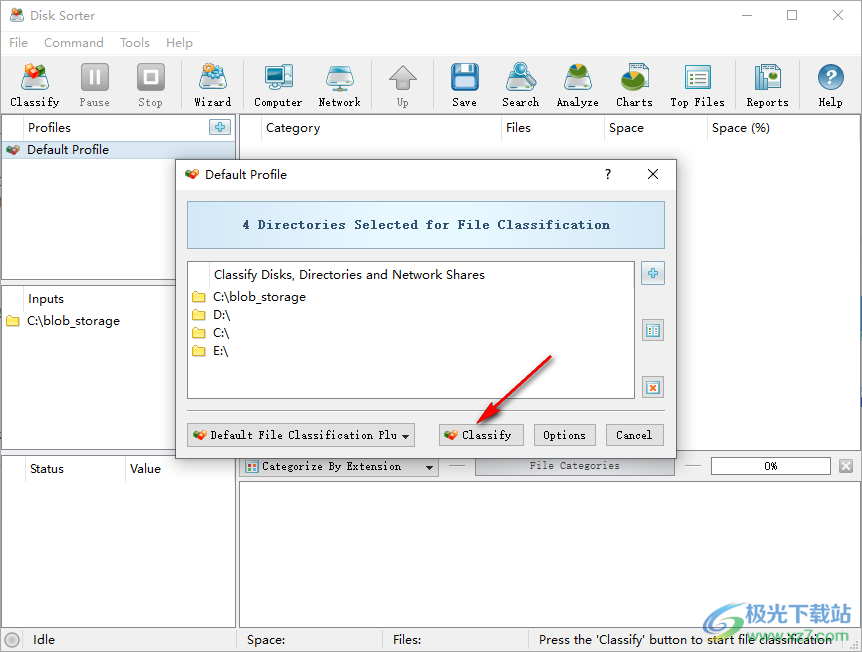Click the Space (%) column header
Viewport: 862px width, 652px height.
783,128
